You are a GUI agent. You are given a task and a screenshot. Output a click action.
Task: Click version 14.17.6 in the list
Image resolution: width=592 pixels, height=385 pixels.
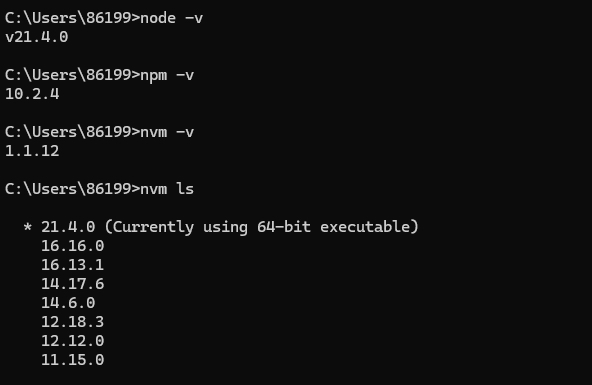coord(72,284)
